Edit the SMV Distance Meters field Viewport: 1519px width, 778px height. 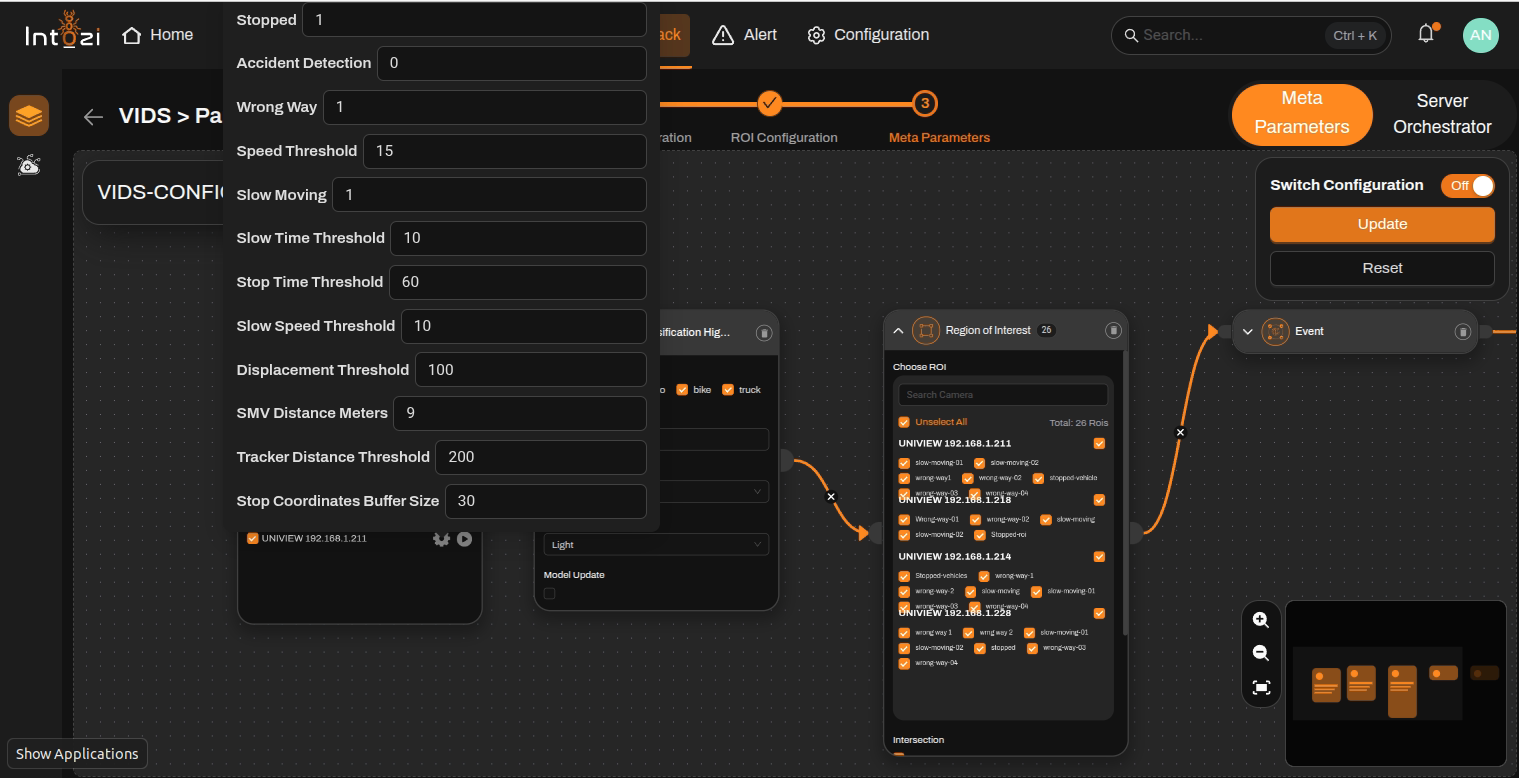pos(519,413)
